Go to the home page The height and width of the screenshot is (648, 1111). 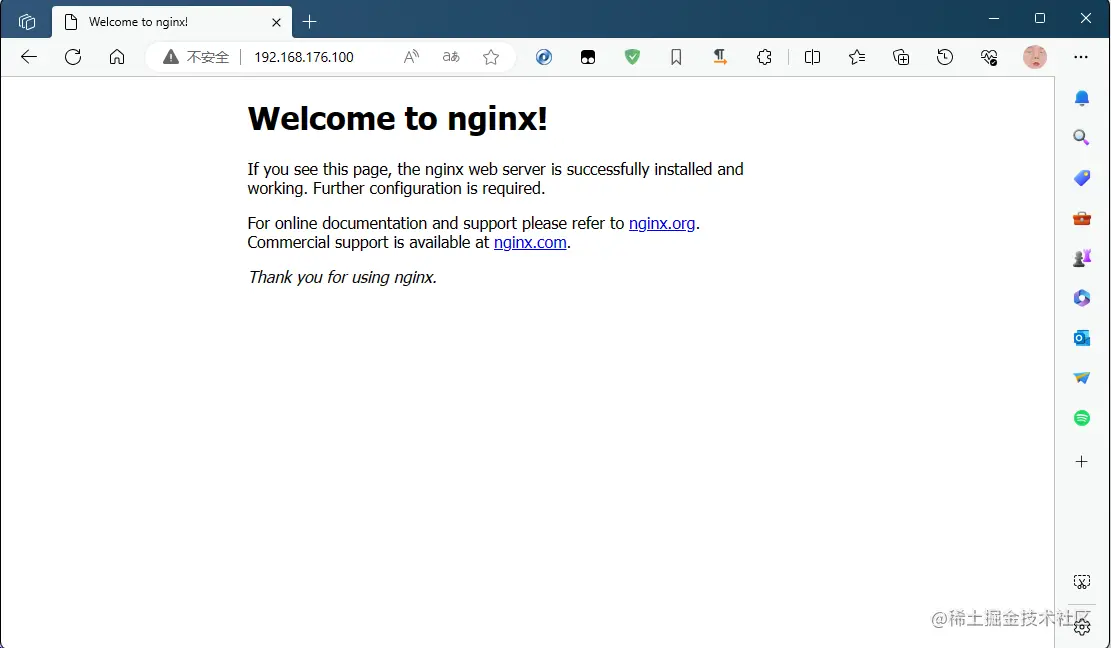[117, 57]
